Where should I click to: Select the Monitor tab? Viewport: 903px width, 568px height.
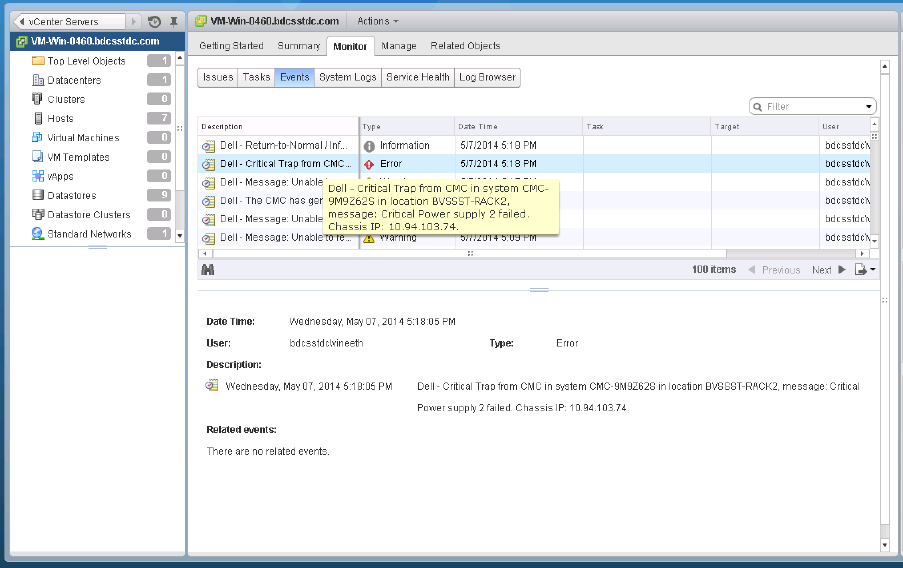[x=350, y=47]
